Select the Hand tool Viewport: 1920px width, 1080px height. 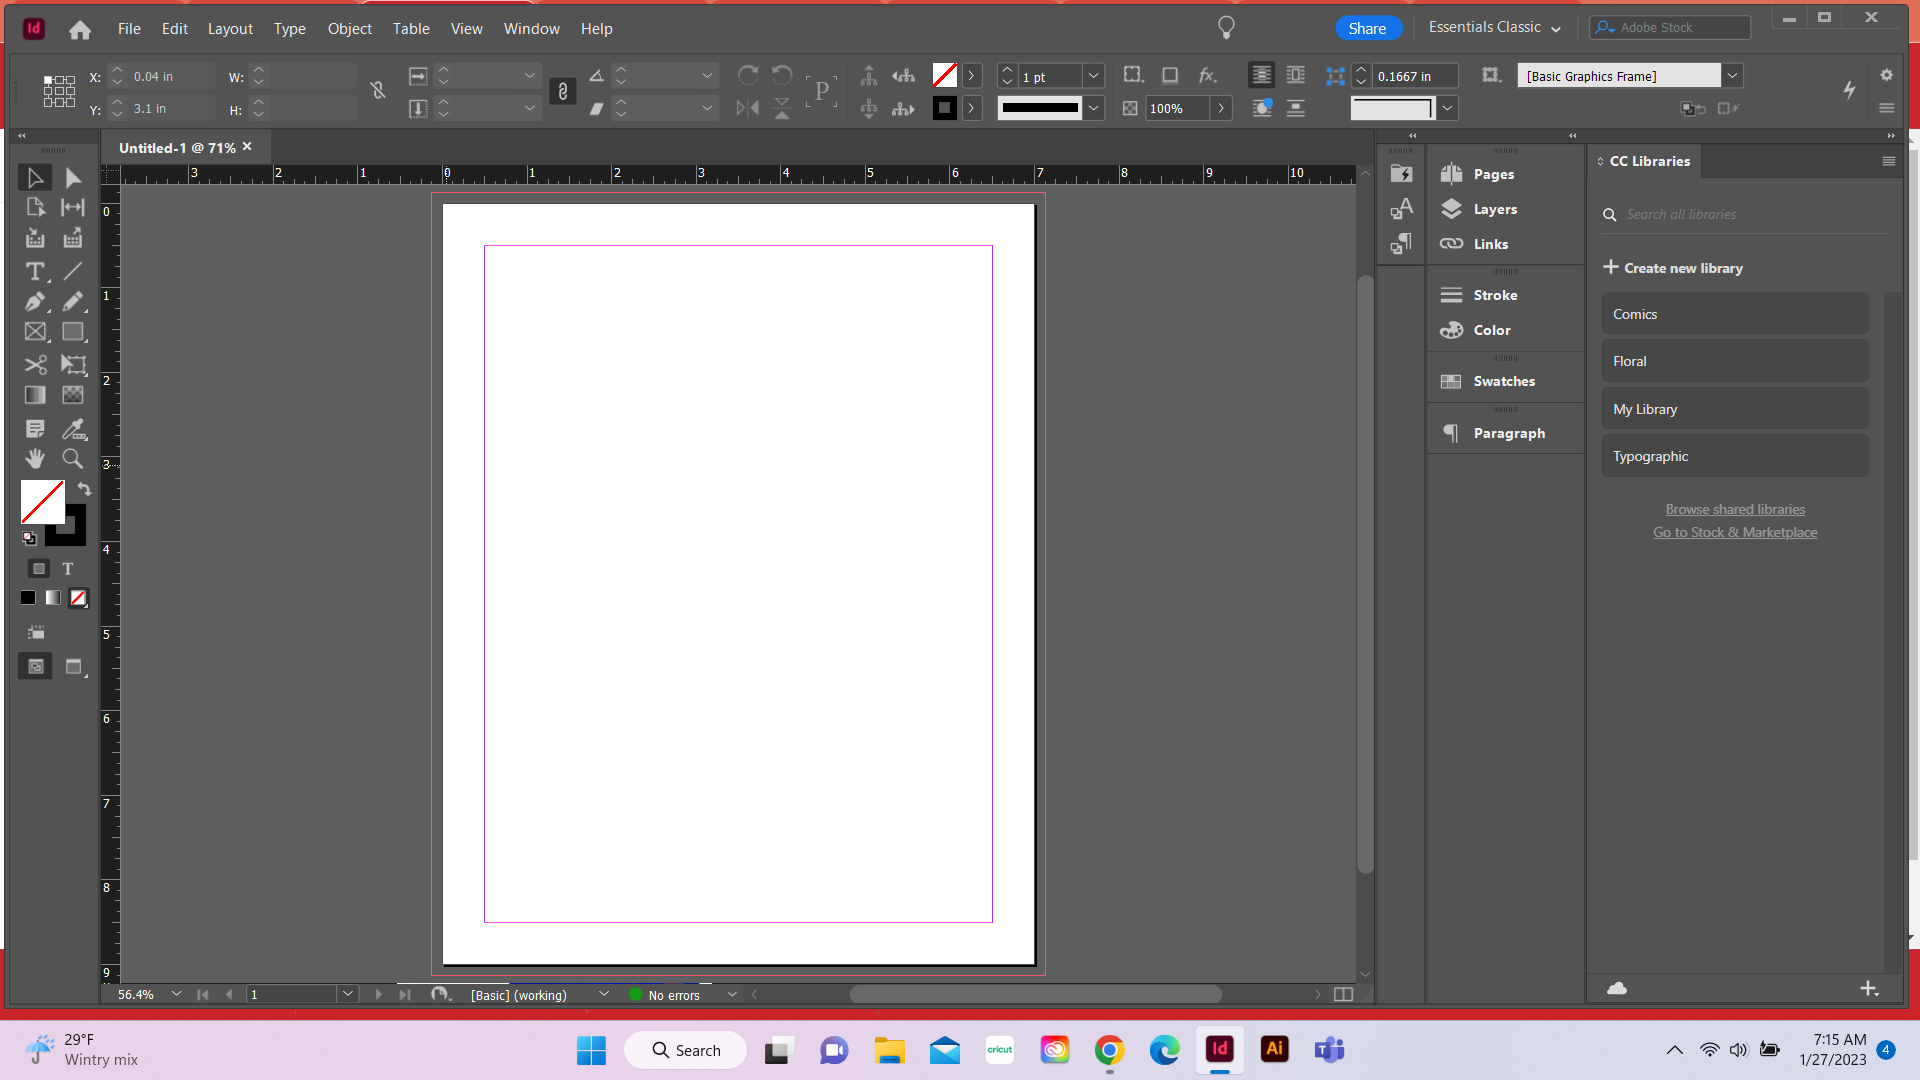[x=35, y=459]
